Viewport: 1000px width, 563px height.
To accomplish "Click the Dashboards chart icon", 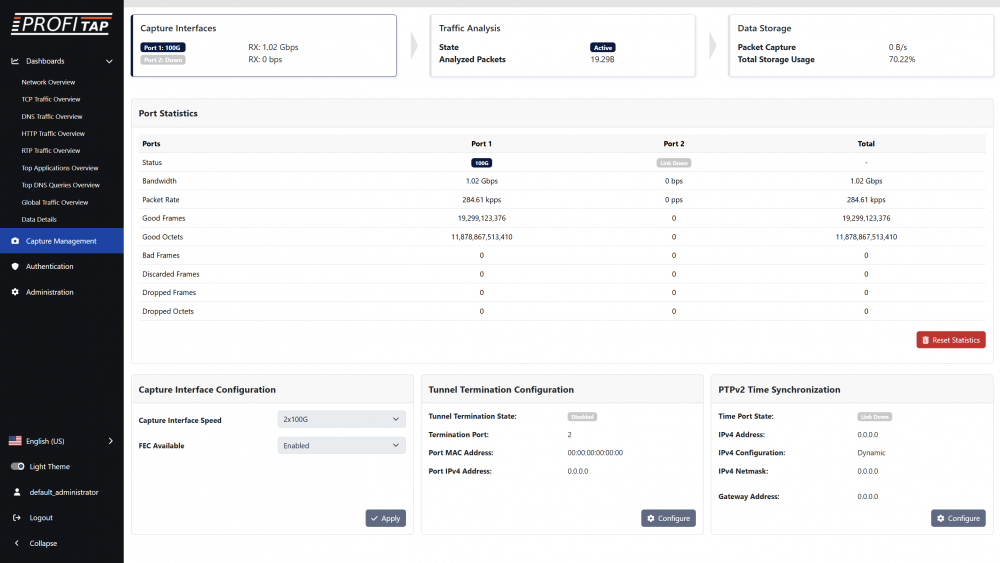I will pyautogui.click(x=15, y=61).
